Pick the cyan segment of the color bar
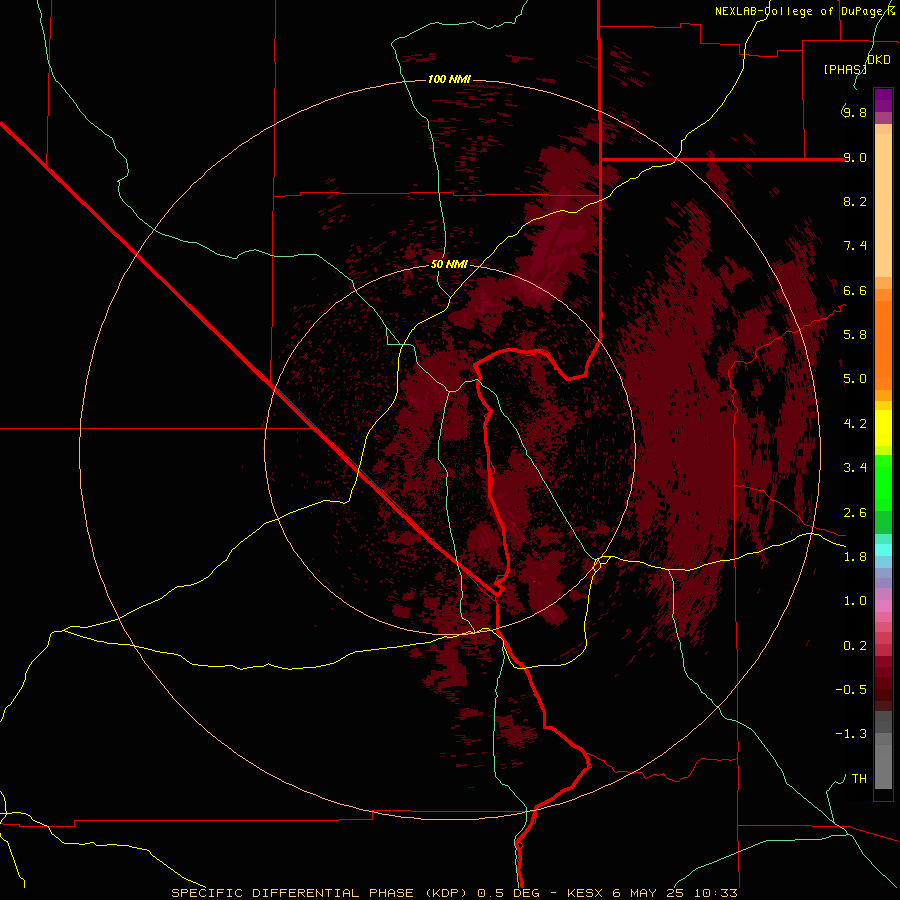The image size is (900, 900). (x=883, y=550)
